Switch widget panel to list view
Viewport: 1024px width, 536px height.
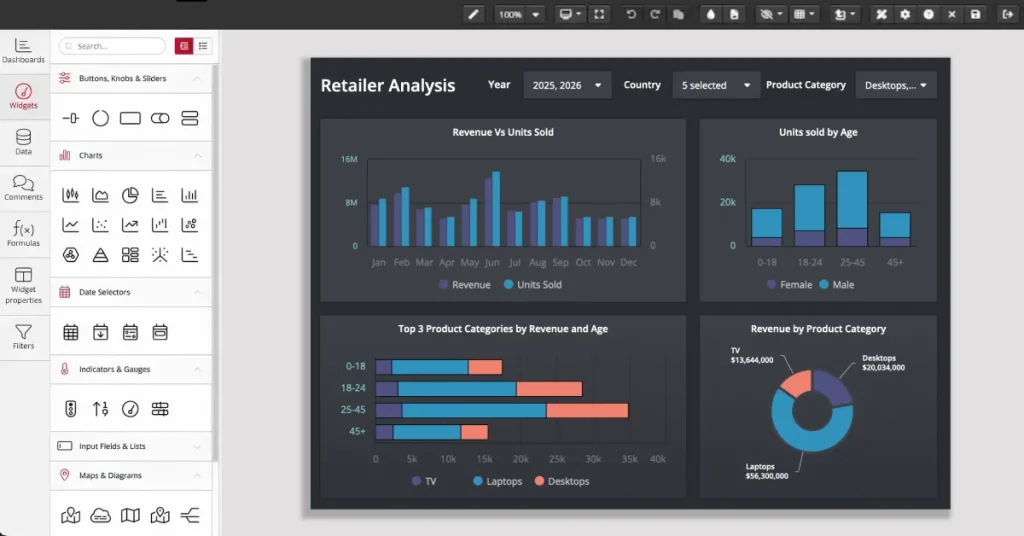pyautogui.click(x=203, y=46)
